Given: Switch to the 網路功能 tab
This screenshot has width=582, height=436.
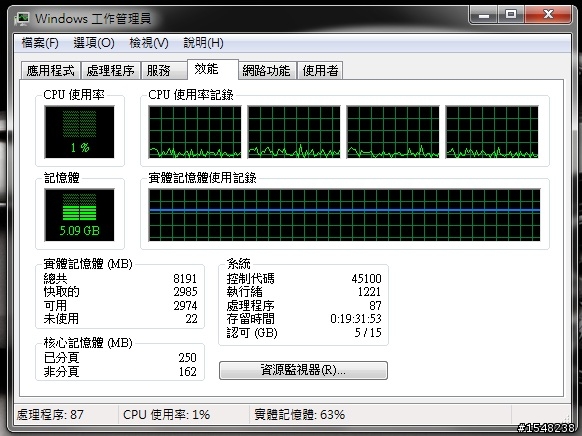Looking at the screenshot, I should (x=267, y=71).
